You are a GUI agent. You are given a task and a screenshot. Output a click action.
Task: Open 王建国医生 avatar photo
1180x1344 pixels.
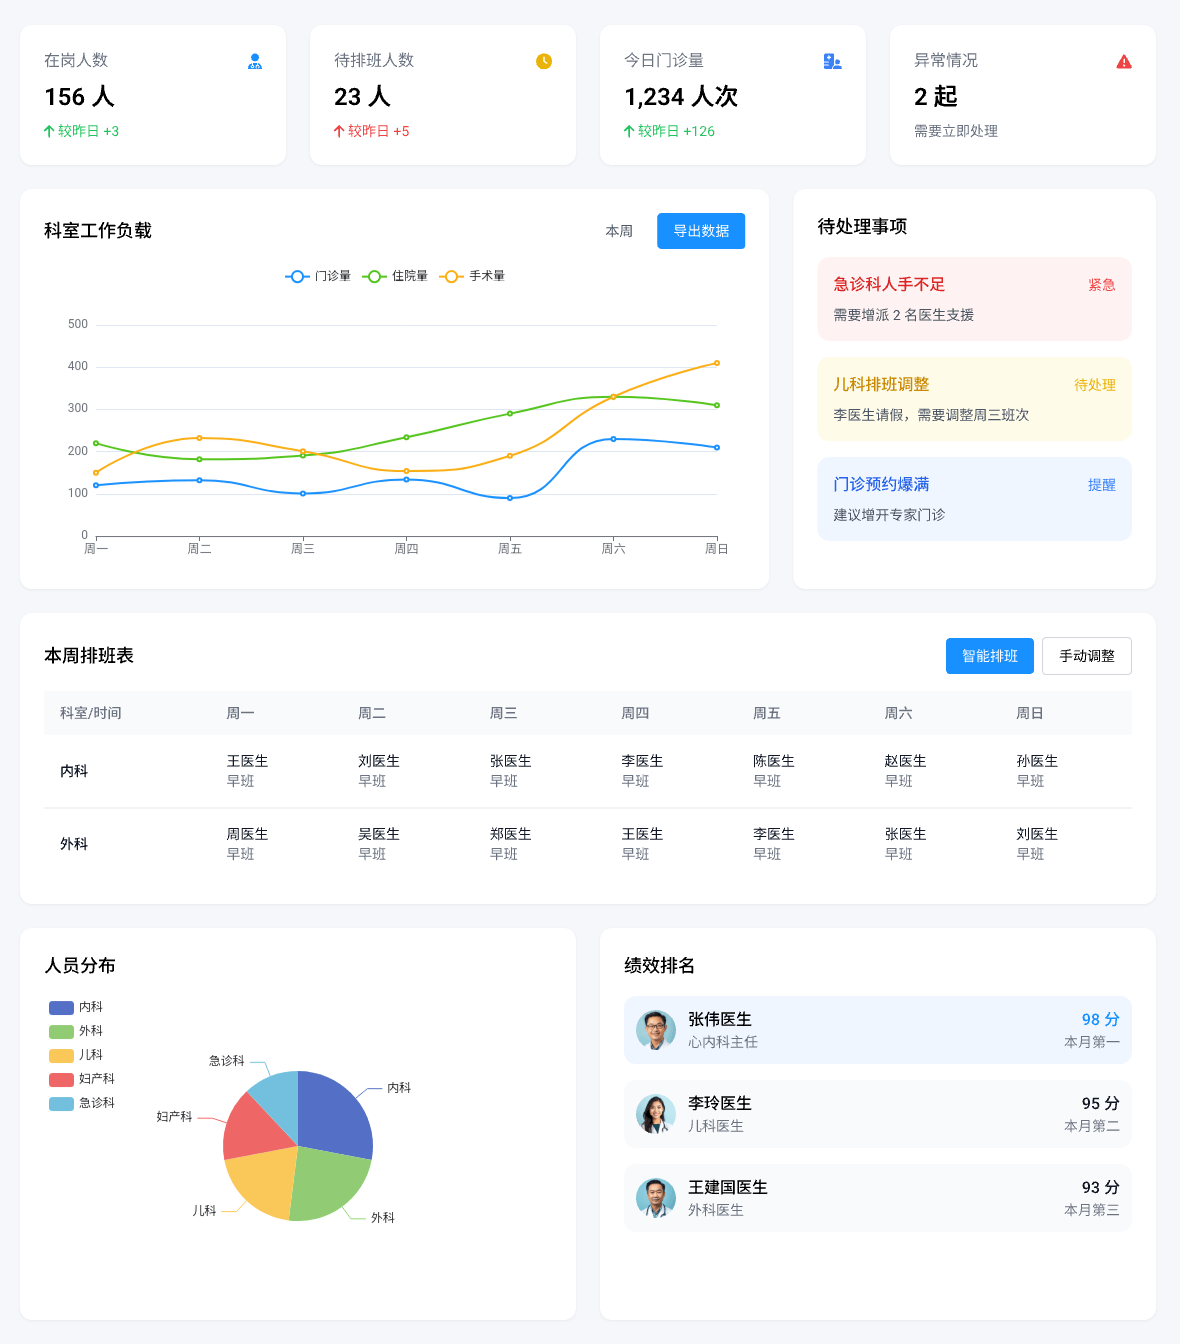[x=656, y=1198]
